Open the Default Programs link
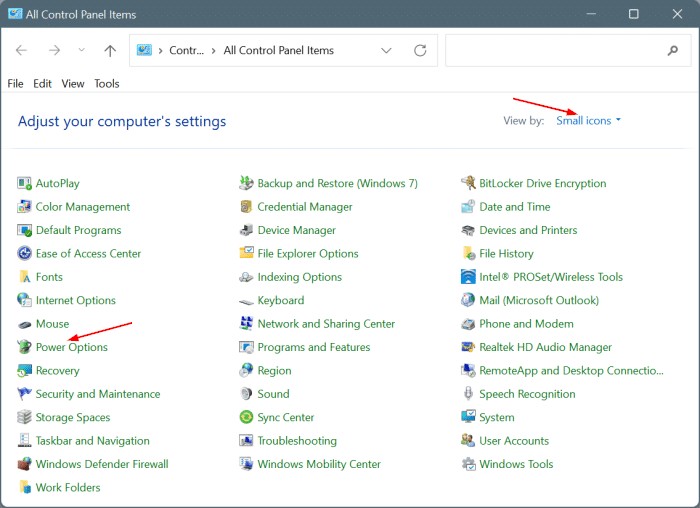 pyautogui.click(x=79, y=230)
